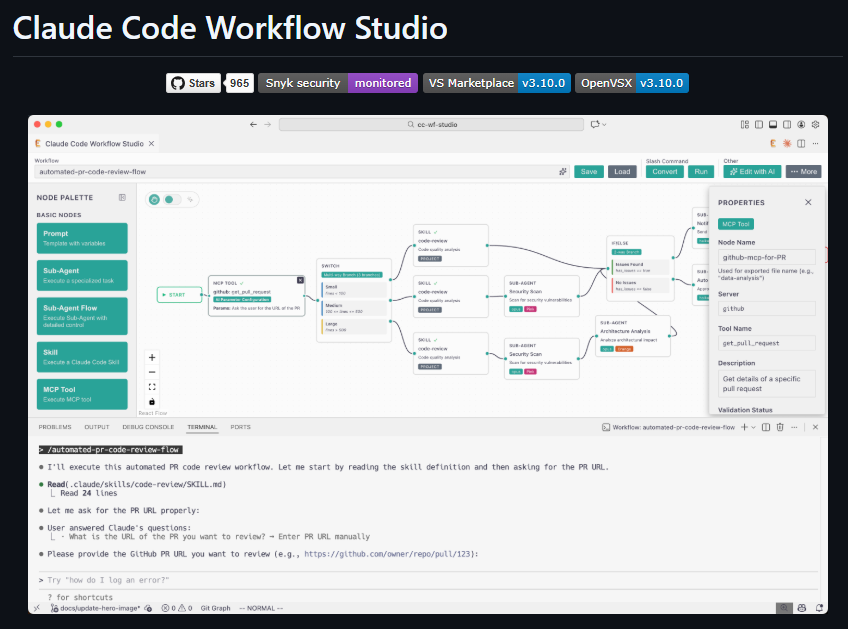848x629 pixels.
Task: Zoom out on the workflow canvas
Action: point(152,372)
